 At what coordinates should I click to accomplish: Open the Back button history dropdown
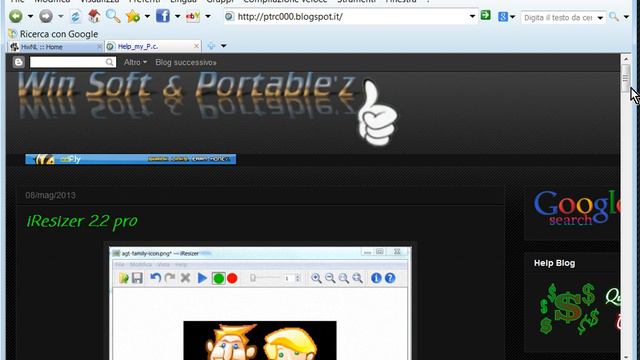coord(30,16)
